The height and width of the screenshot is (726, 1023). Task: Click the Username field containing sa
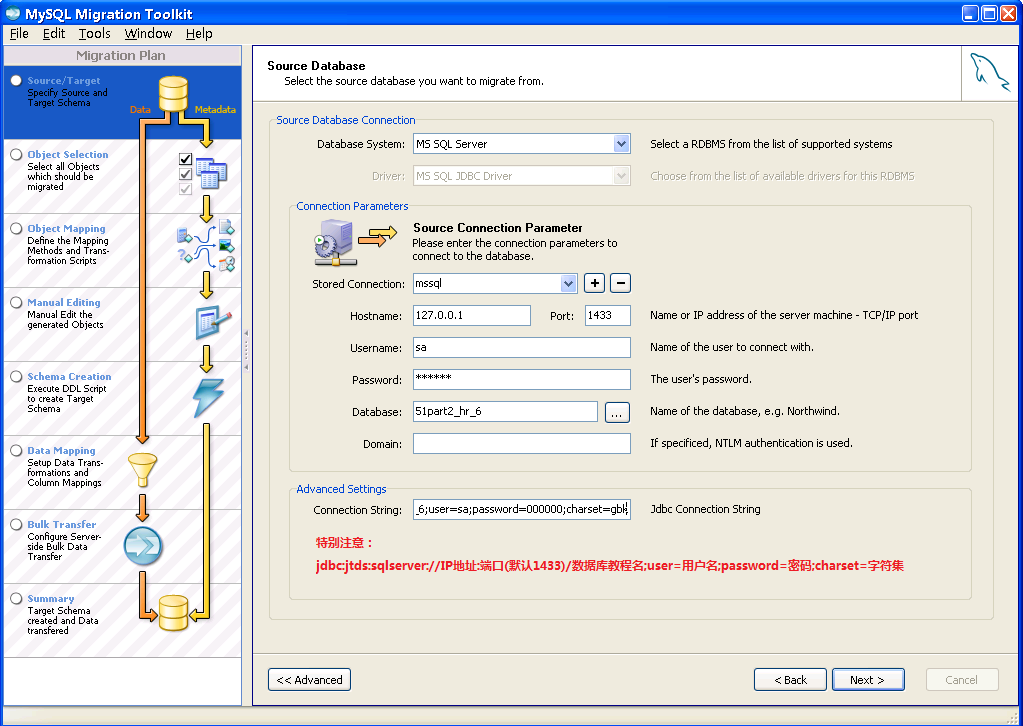point(522,347)
